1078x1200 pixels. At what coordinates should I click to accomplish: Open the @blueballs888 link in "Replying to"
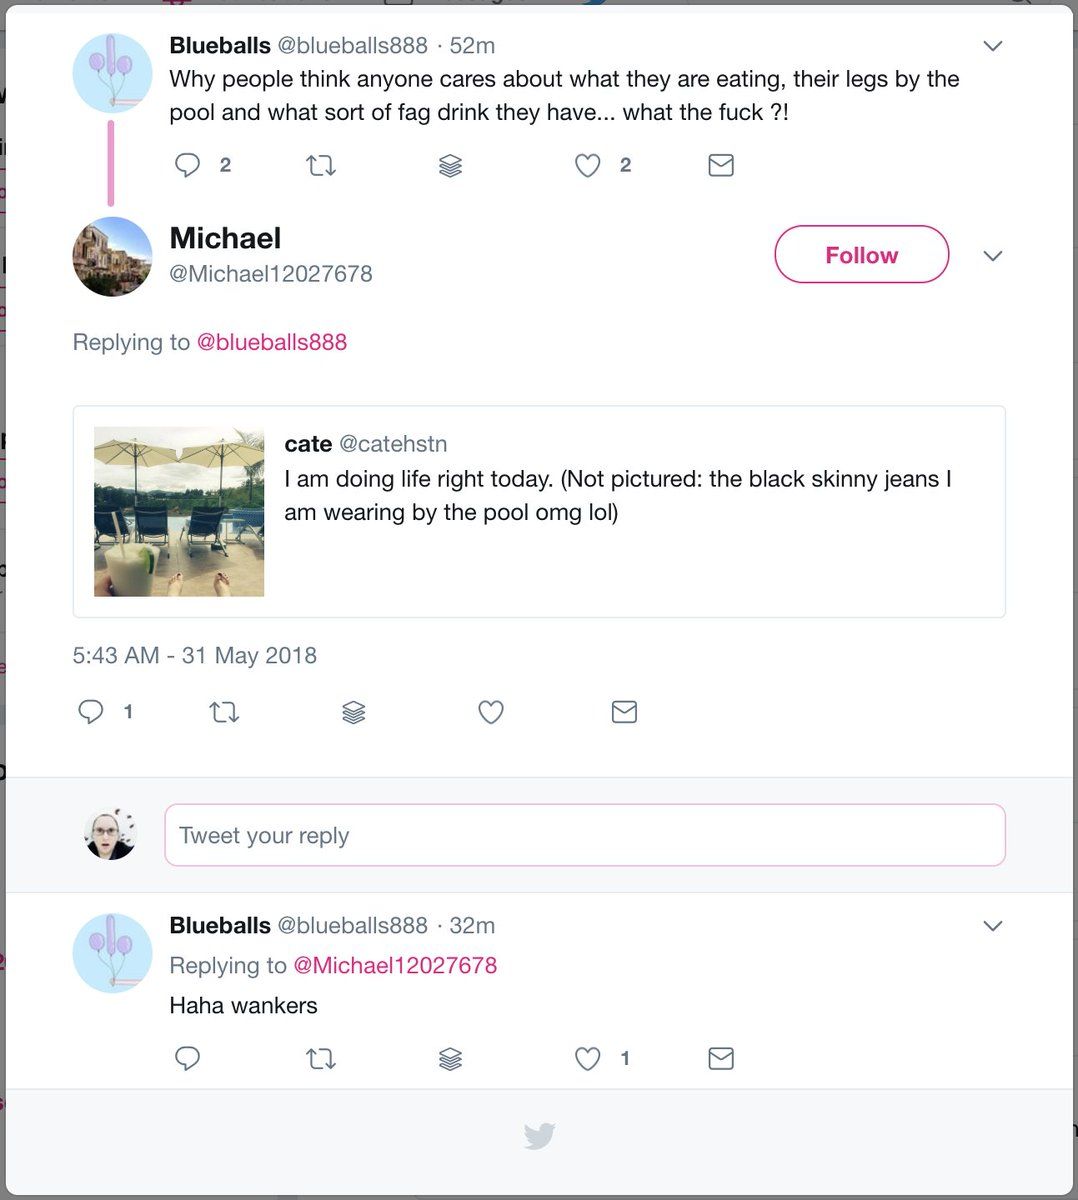coord(272,342)
